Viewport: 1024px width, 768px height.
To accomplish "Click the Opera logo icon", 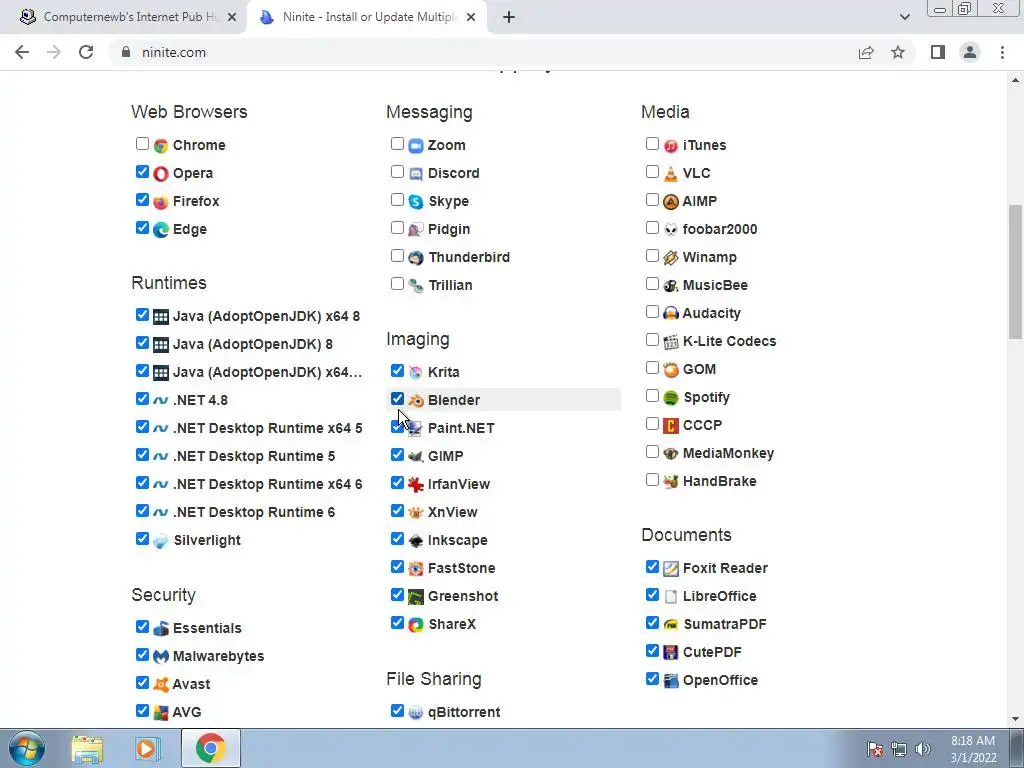I will click(x=161, y=174).
